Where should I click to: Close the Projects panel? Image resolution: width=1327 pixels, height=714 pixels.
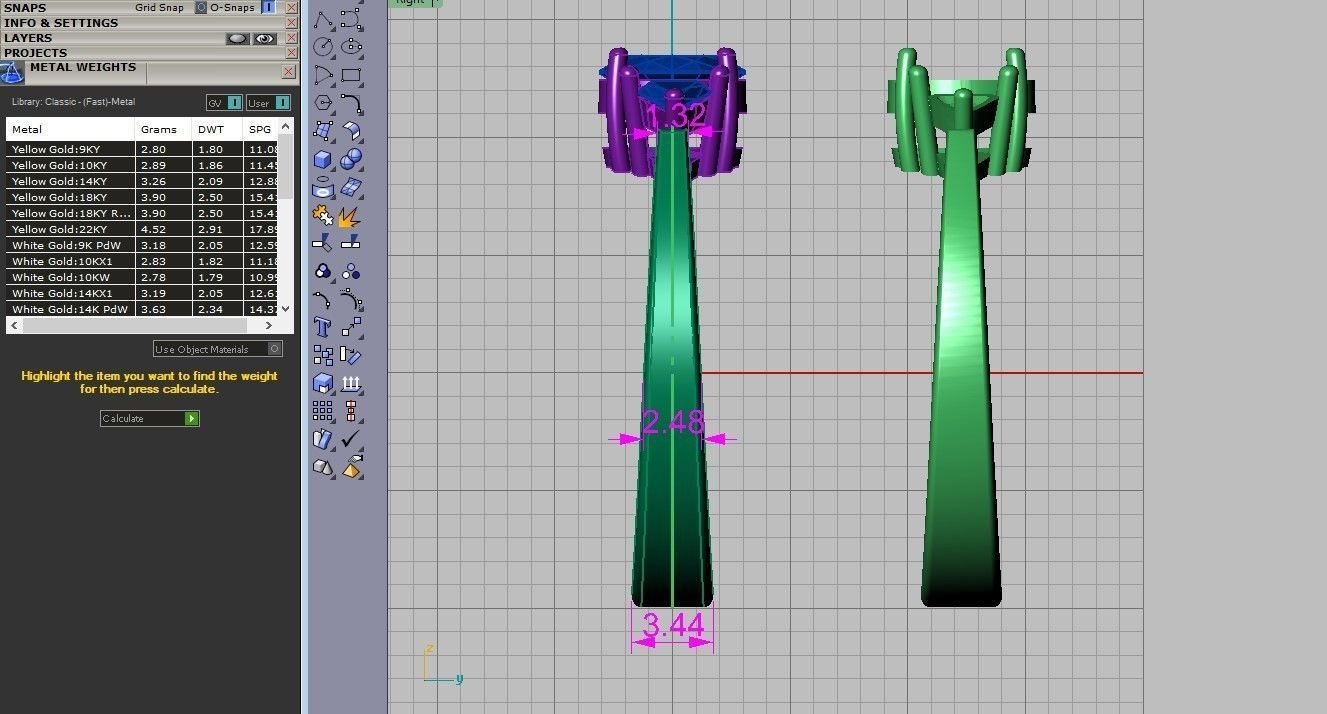pyautogui.click(x=291, y=53)
